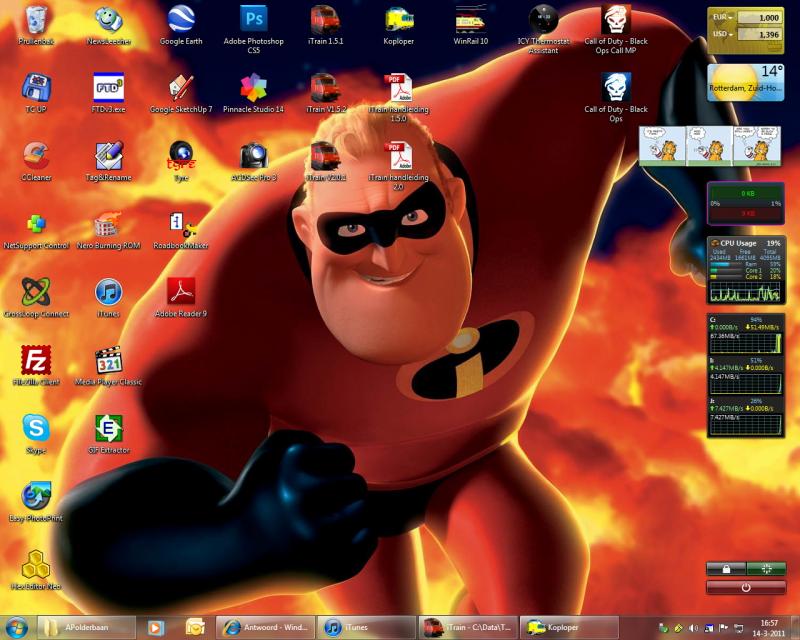Launch GIF Extractor shortcut
This screenshot has width=800, height=640.
[108, 434]
